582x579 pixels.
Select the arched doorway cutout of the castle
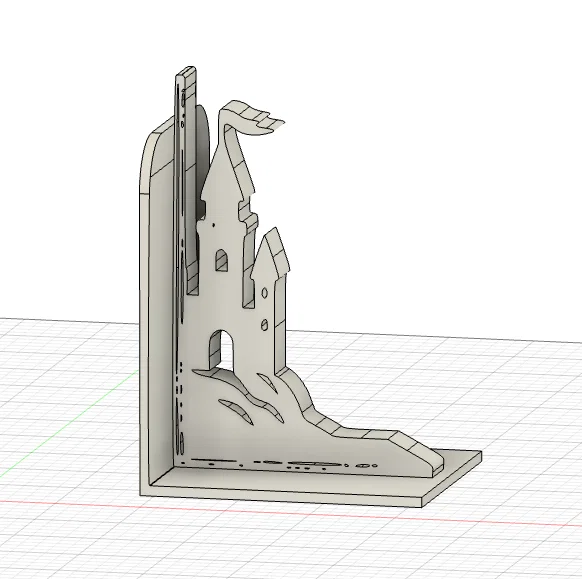point(222,349)
